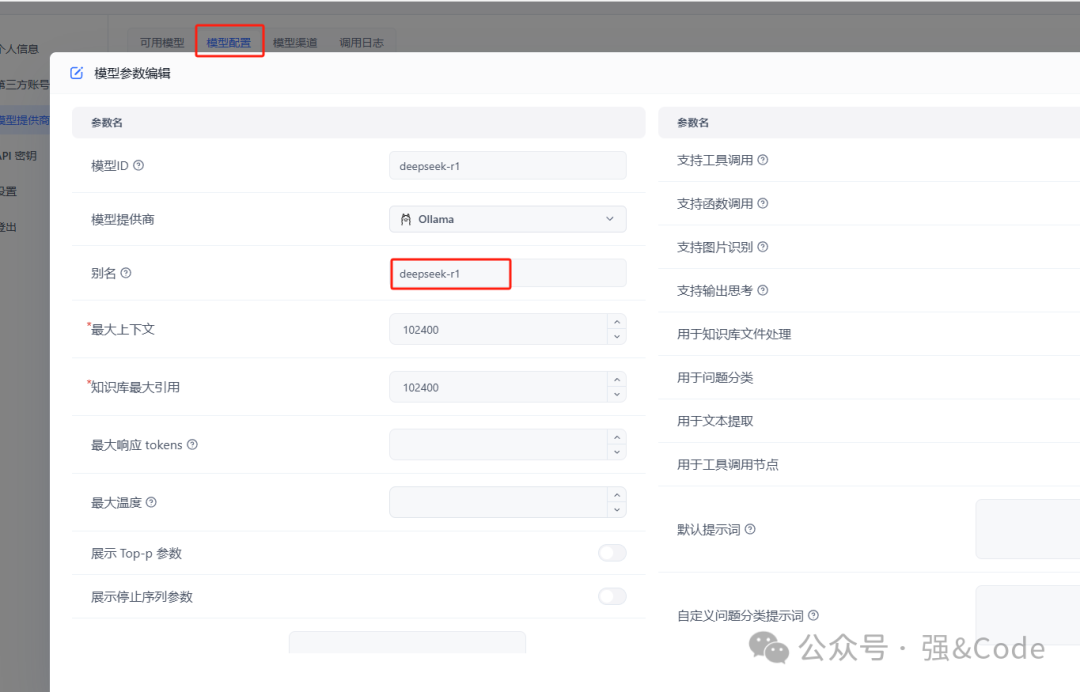Click the help icon beside 最大温度
The image size is (1080, 692).
pyautogui.click(x=151, y=501)
